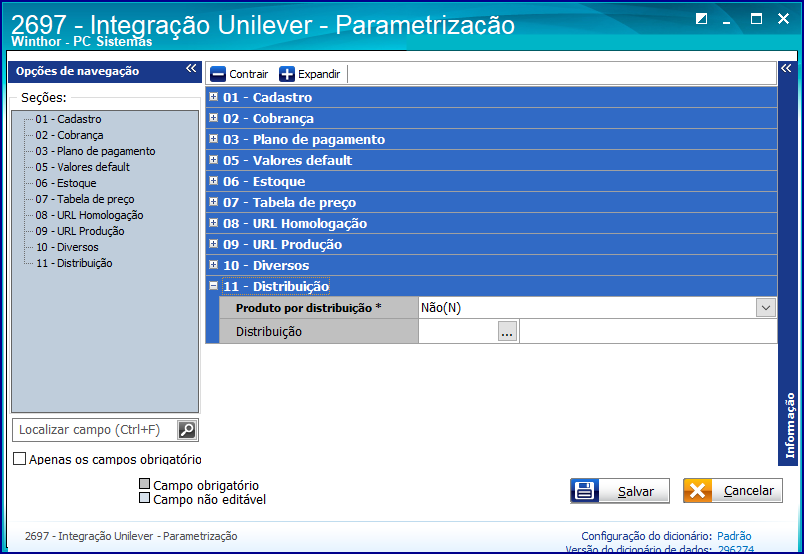The image size is (804, 554).
Task: Expand section 06 - Estoque
Action: (214, 181)
